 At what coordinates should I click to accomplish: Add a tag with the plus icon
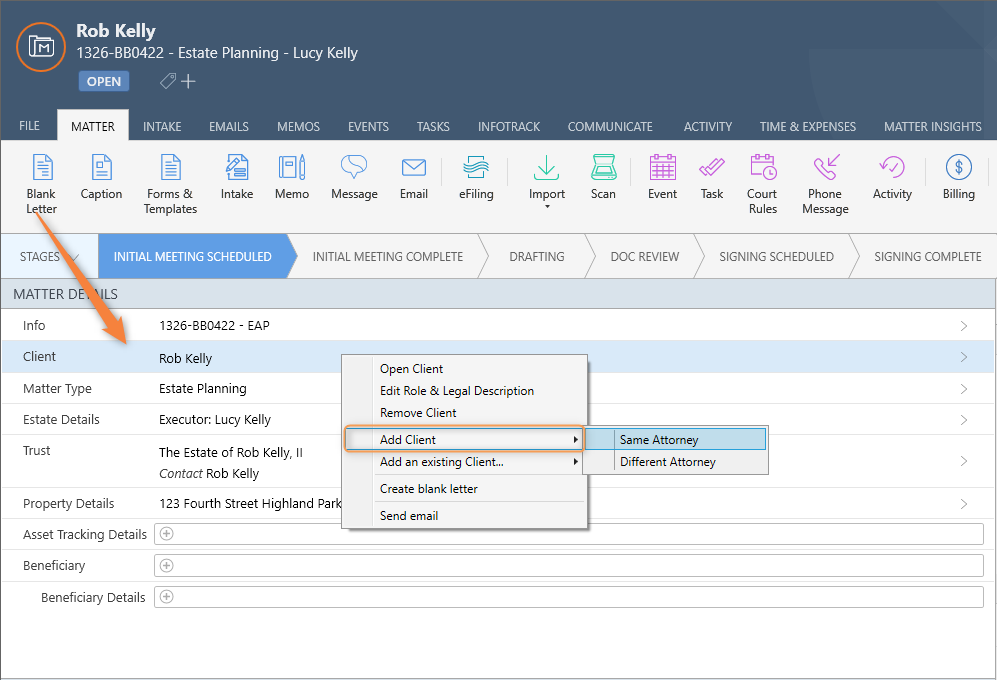click(x=188, y=81)
